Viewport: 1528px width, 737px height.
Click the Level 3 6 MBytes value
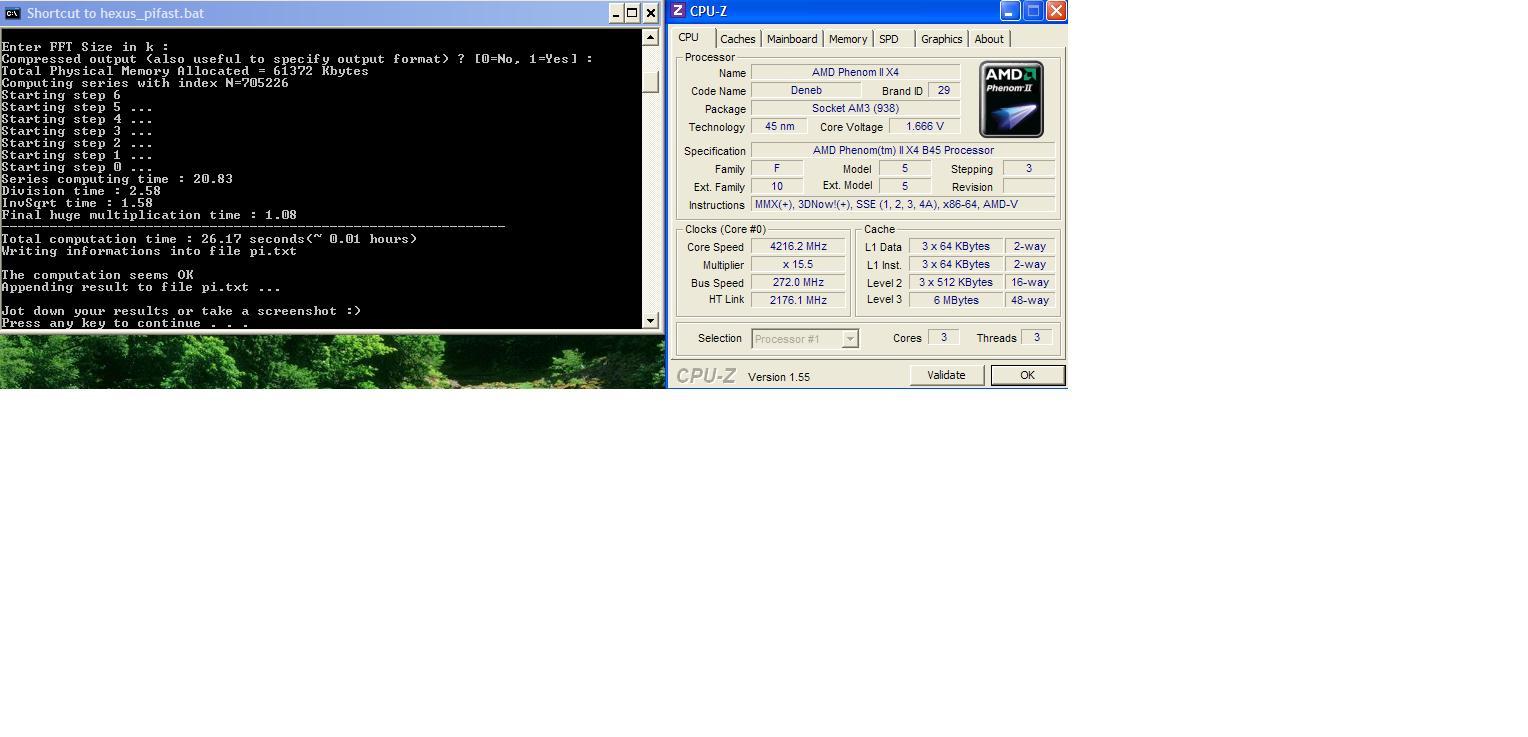(x=956, y=300)
